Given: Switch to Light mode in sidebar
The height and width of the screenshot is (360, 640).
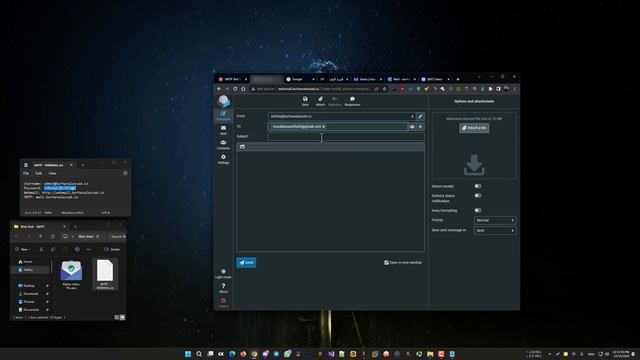Looking at the screenshot, I should tap(223, 273).
